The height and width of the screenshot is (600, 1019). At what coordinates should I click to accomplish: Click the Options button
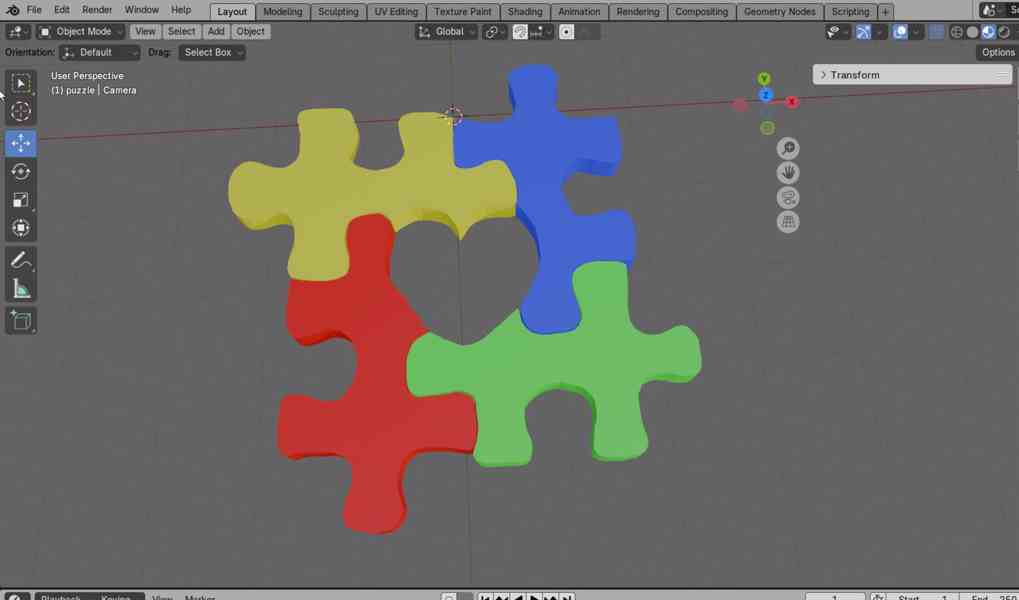tap(997, 52)
